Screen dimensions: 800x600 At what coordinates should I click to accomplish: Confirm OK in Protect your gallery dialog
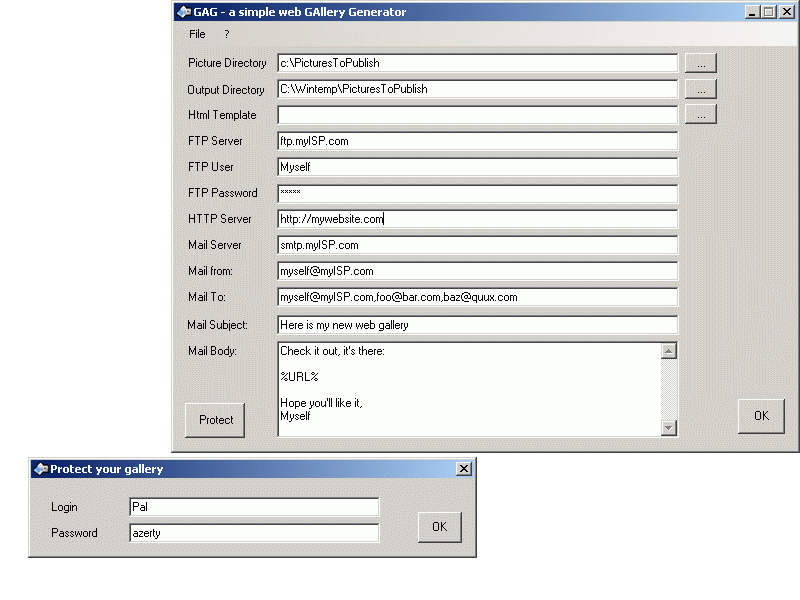(x=440, y=527)
